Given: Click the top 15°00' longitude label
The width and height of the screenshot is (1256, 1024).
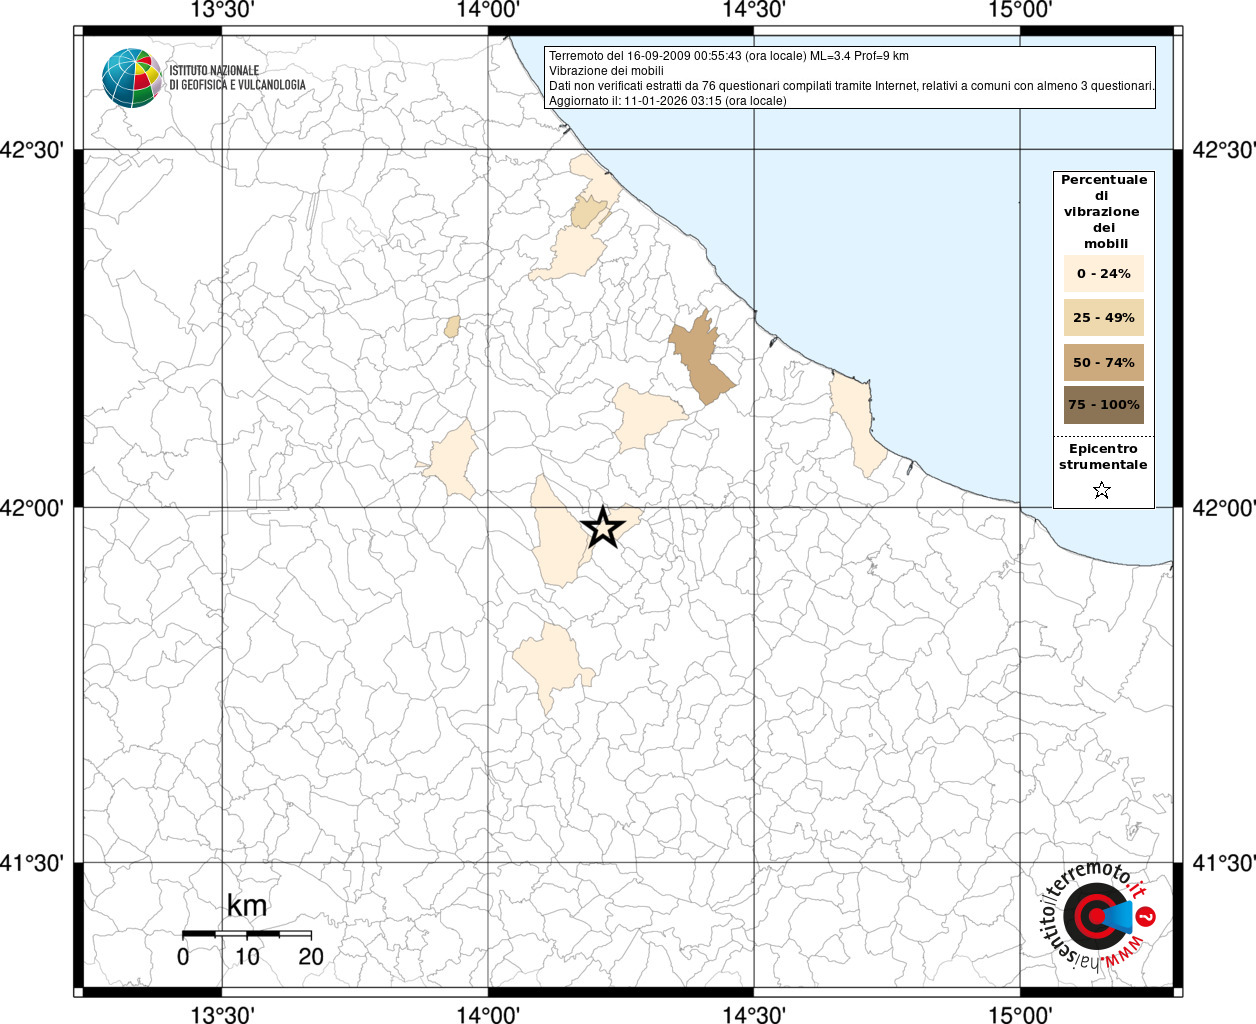Looking at the screenshot, I should coord(1020,10).
